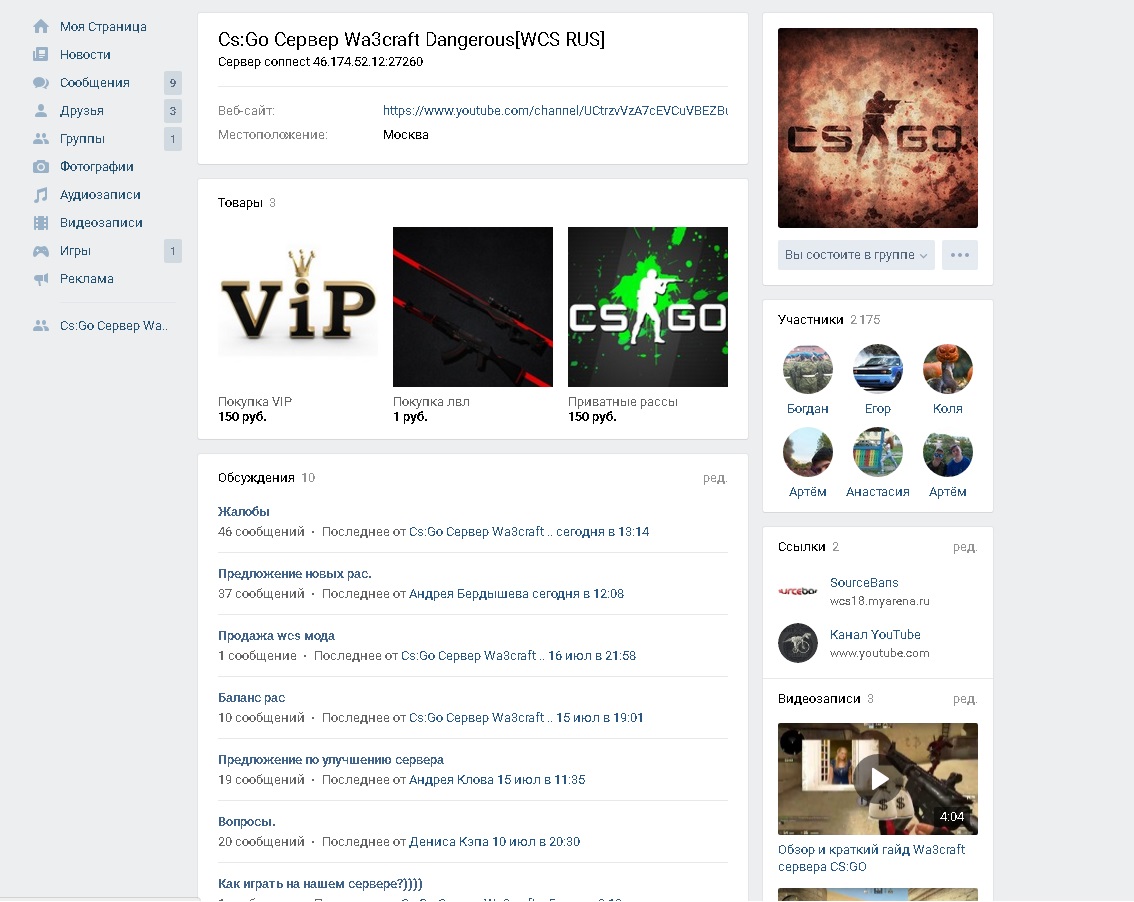Open Фотографии in the sidebar
Image resolution: width=1134 pixels, height=902 pixels.
(97, 166)
